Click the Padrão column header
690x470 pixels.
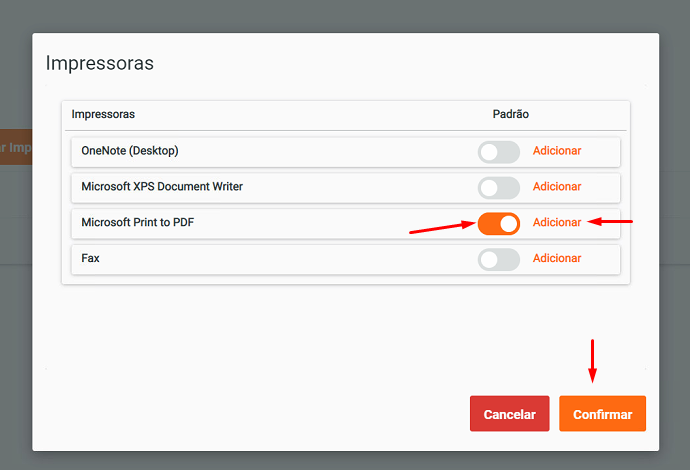tap(510, 114)
